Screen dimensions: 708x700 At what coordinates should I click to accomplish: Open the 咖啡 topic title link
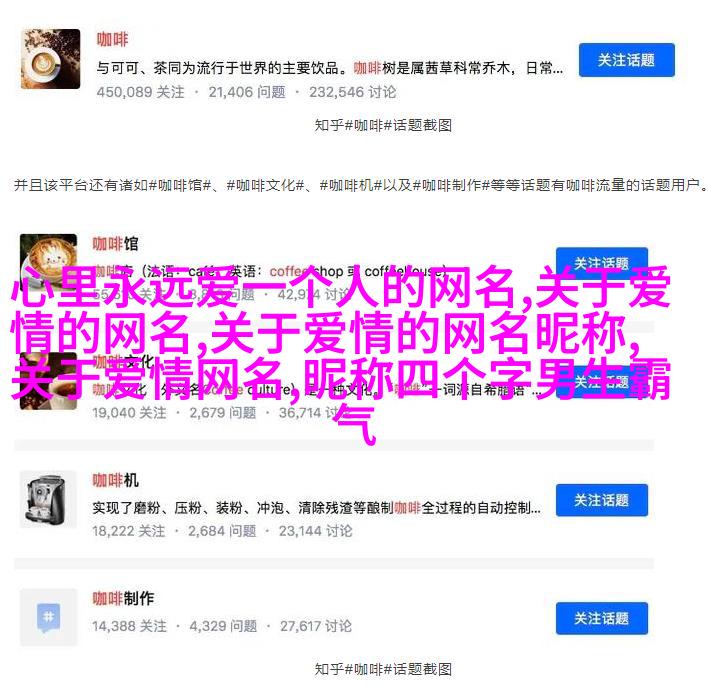tap(112, 39)
